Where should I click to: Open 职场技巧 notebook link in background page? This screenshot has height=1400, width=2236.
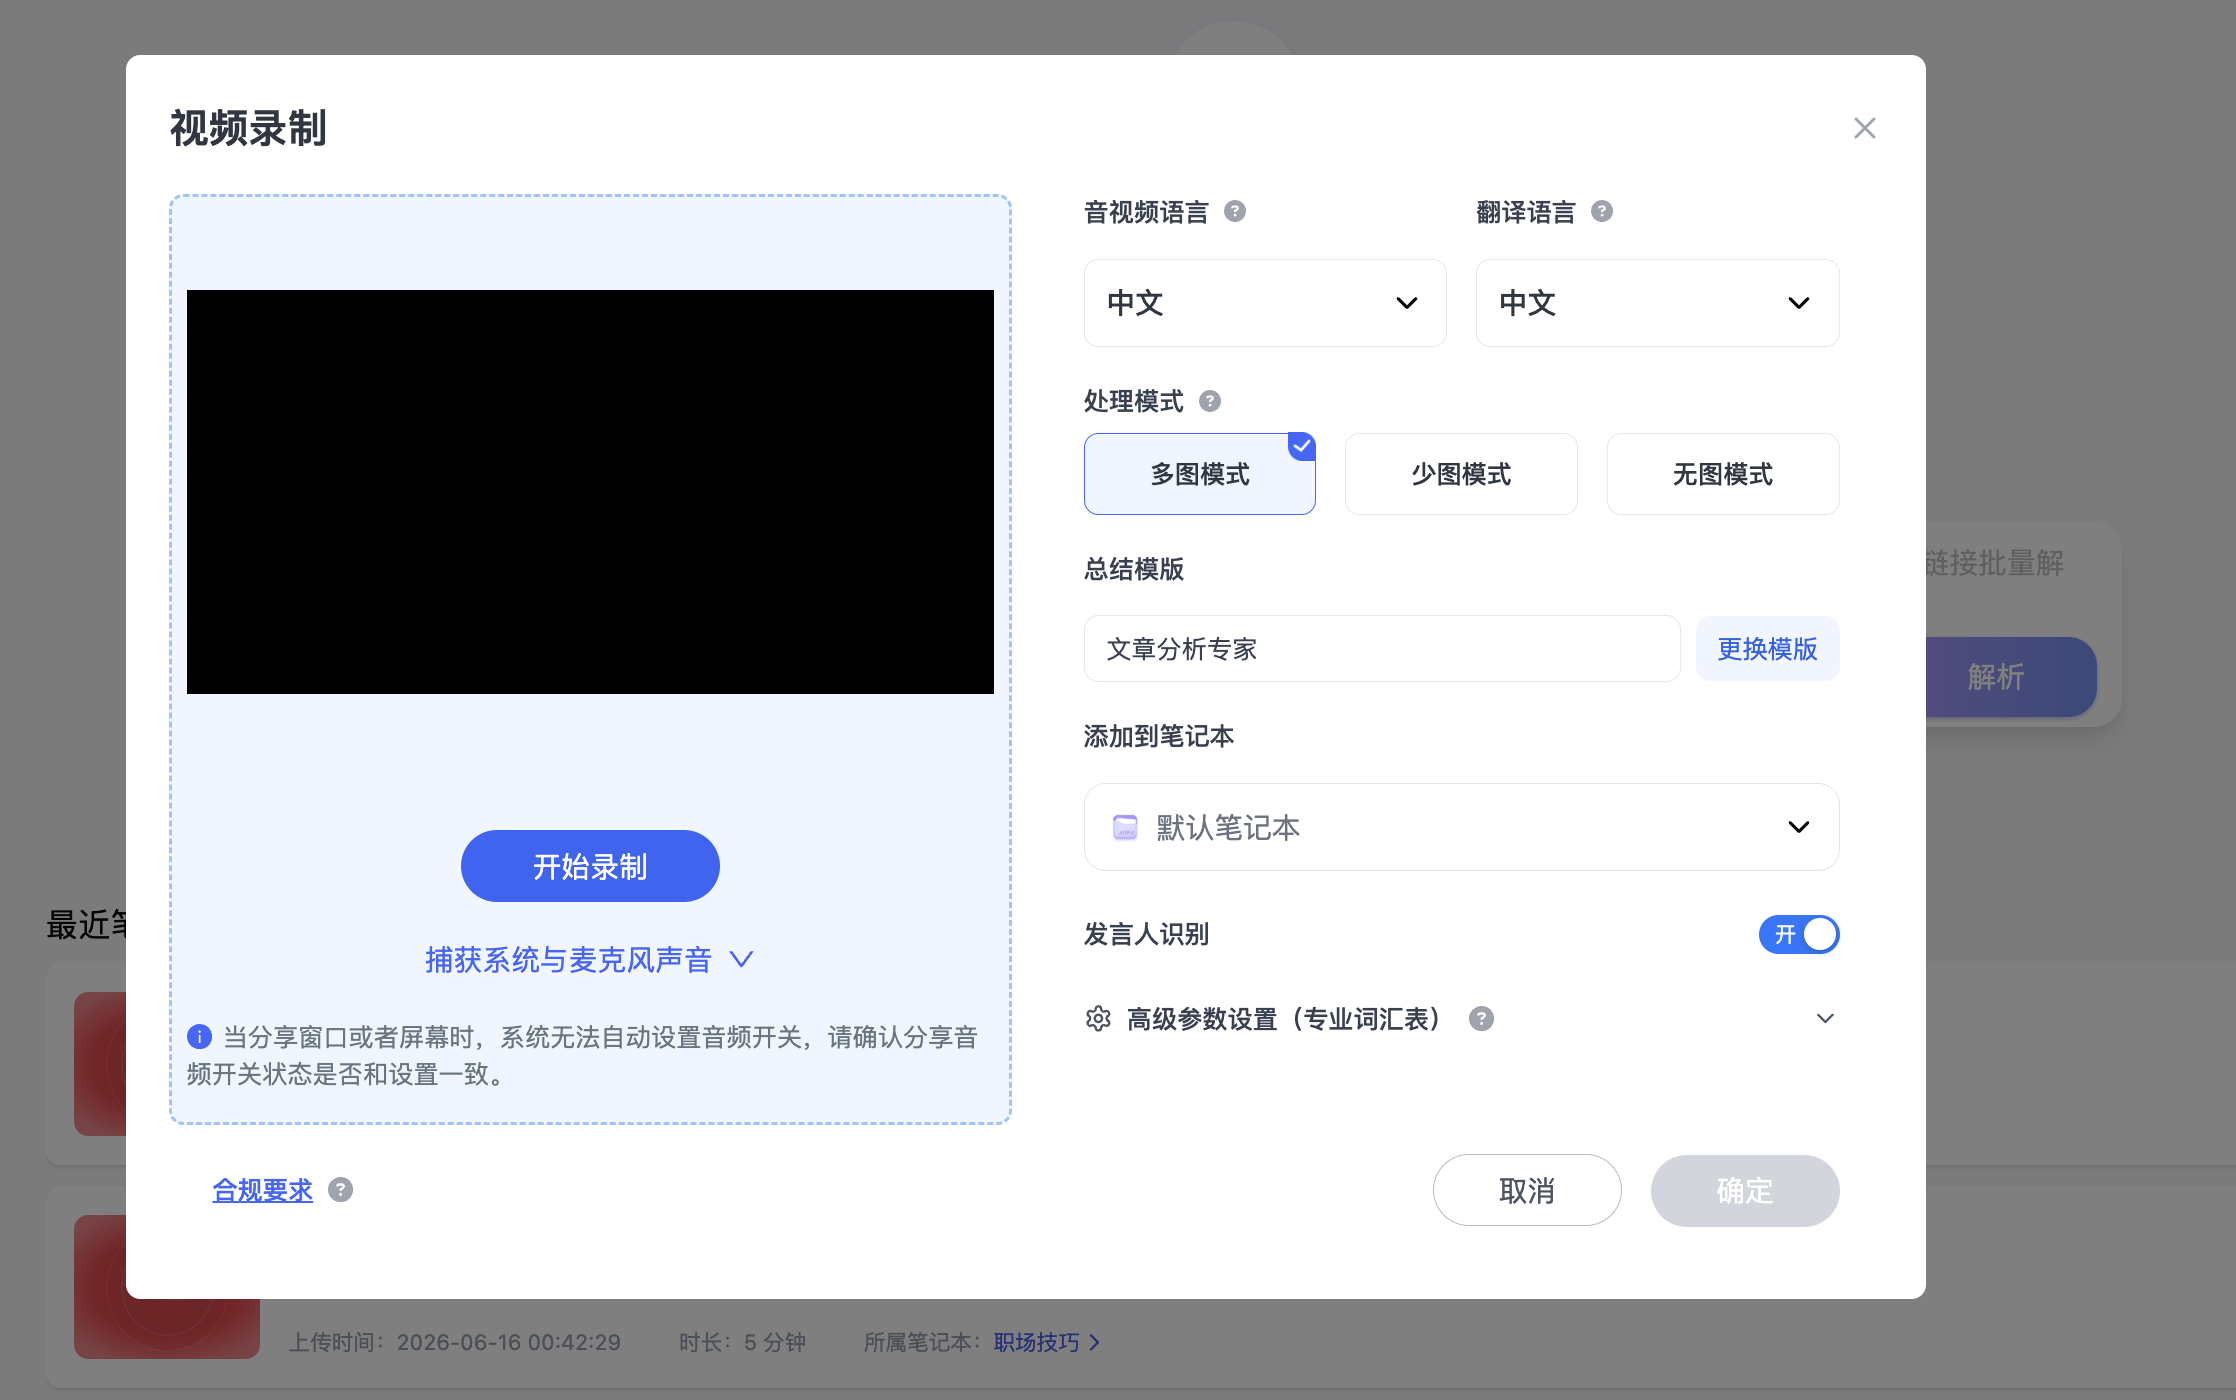1046,1342
